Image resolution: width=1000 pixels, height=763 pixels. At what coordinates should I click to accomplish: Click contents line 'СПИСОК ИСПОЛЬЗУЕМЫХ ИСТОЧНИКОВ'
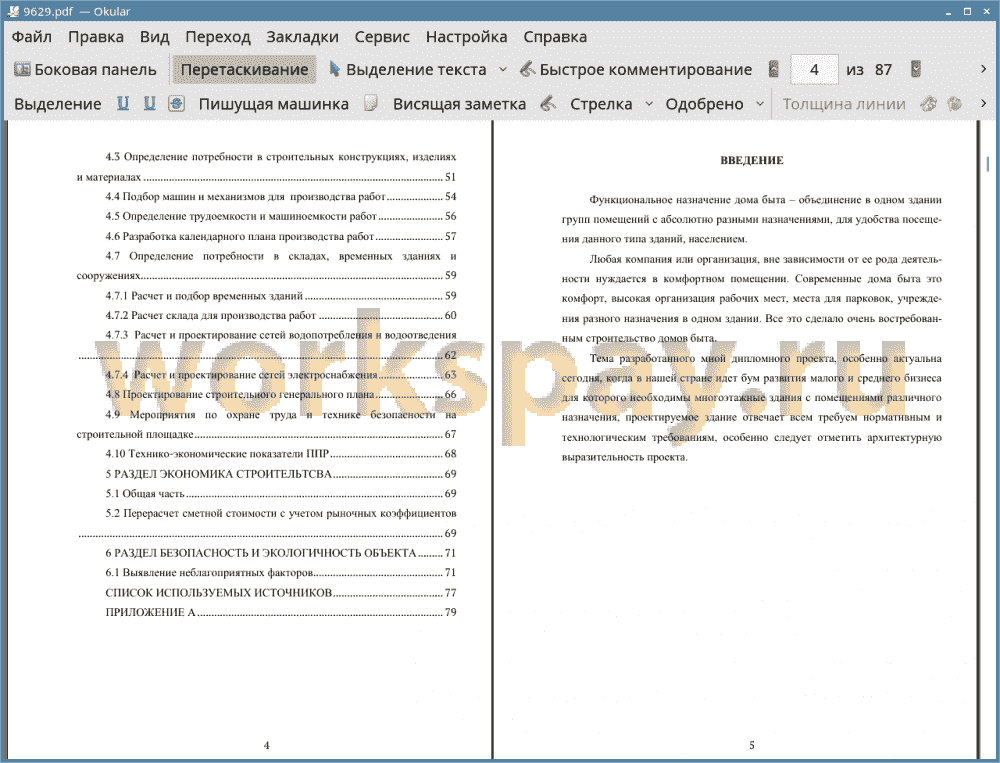(x=281, y=593)
